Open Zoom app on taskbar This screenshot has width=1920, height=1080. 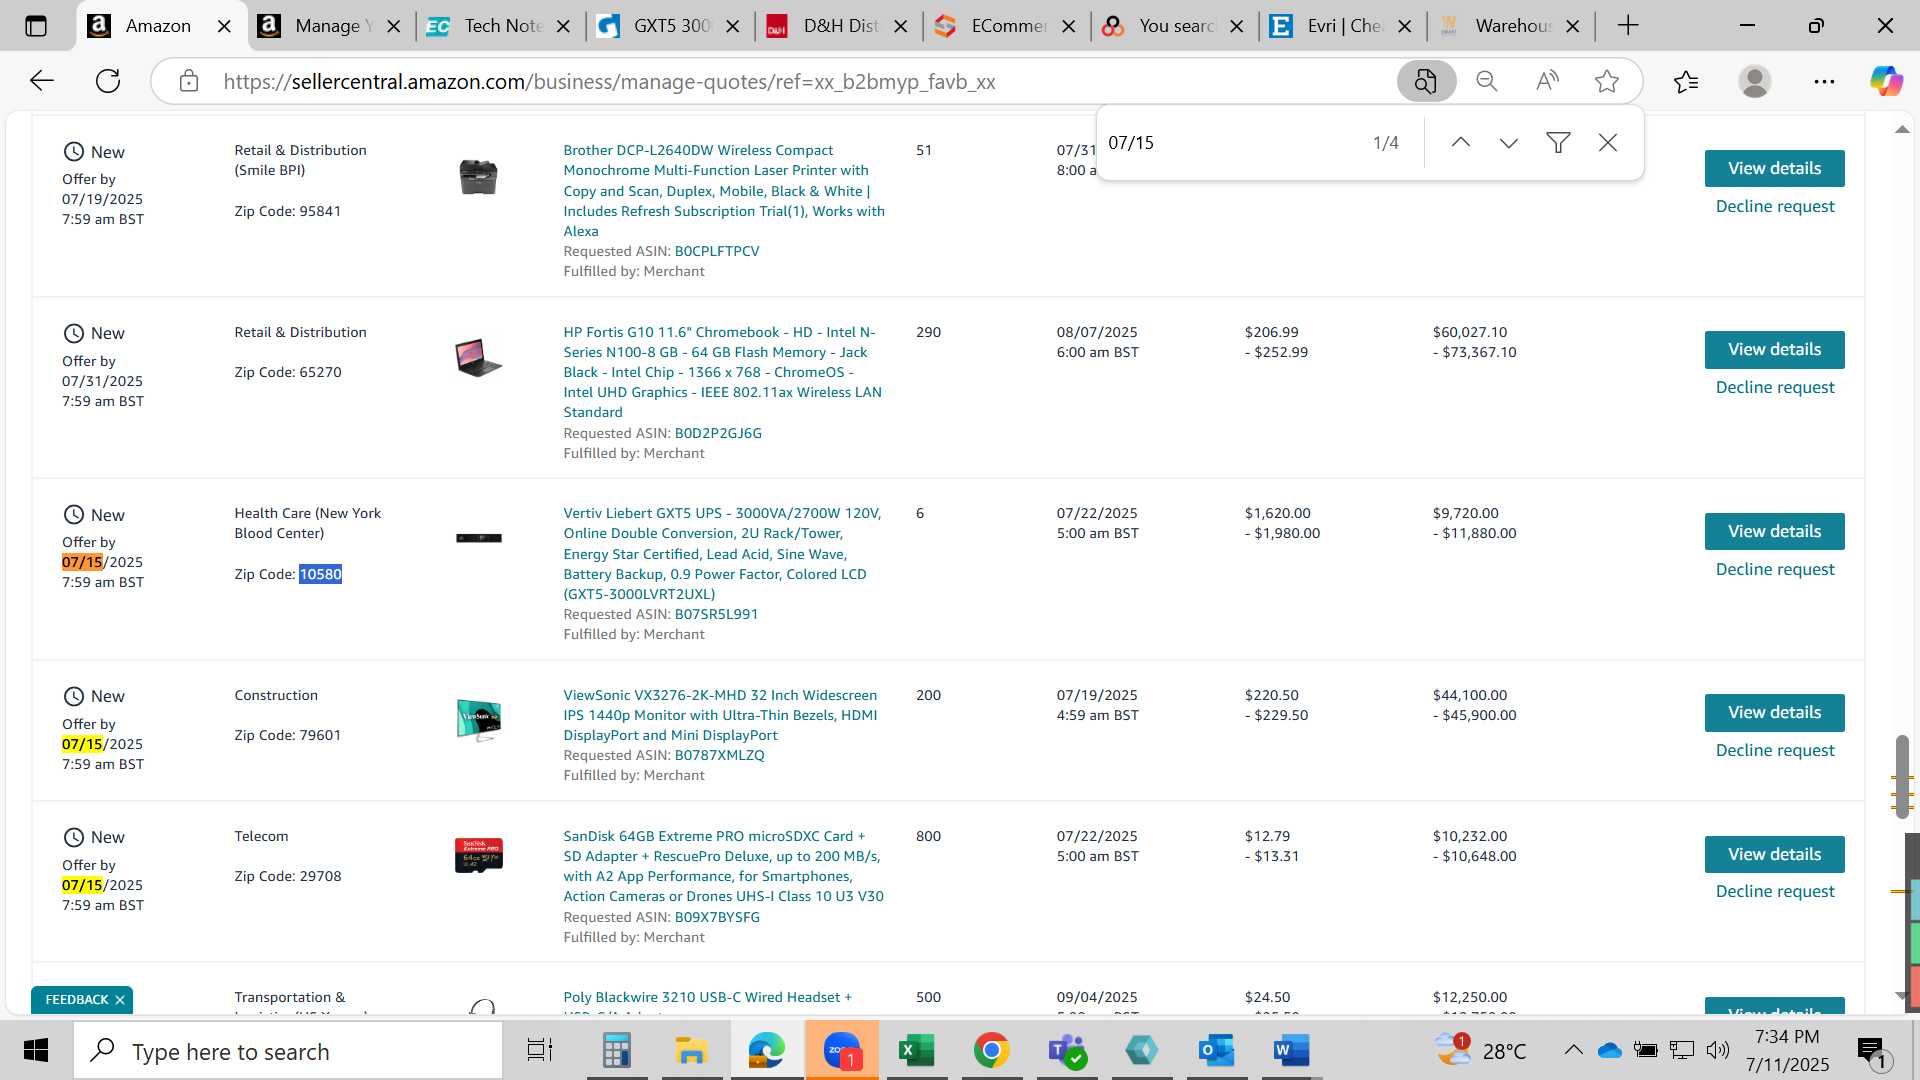pos(842,1051)
